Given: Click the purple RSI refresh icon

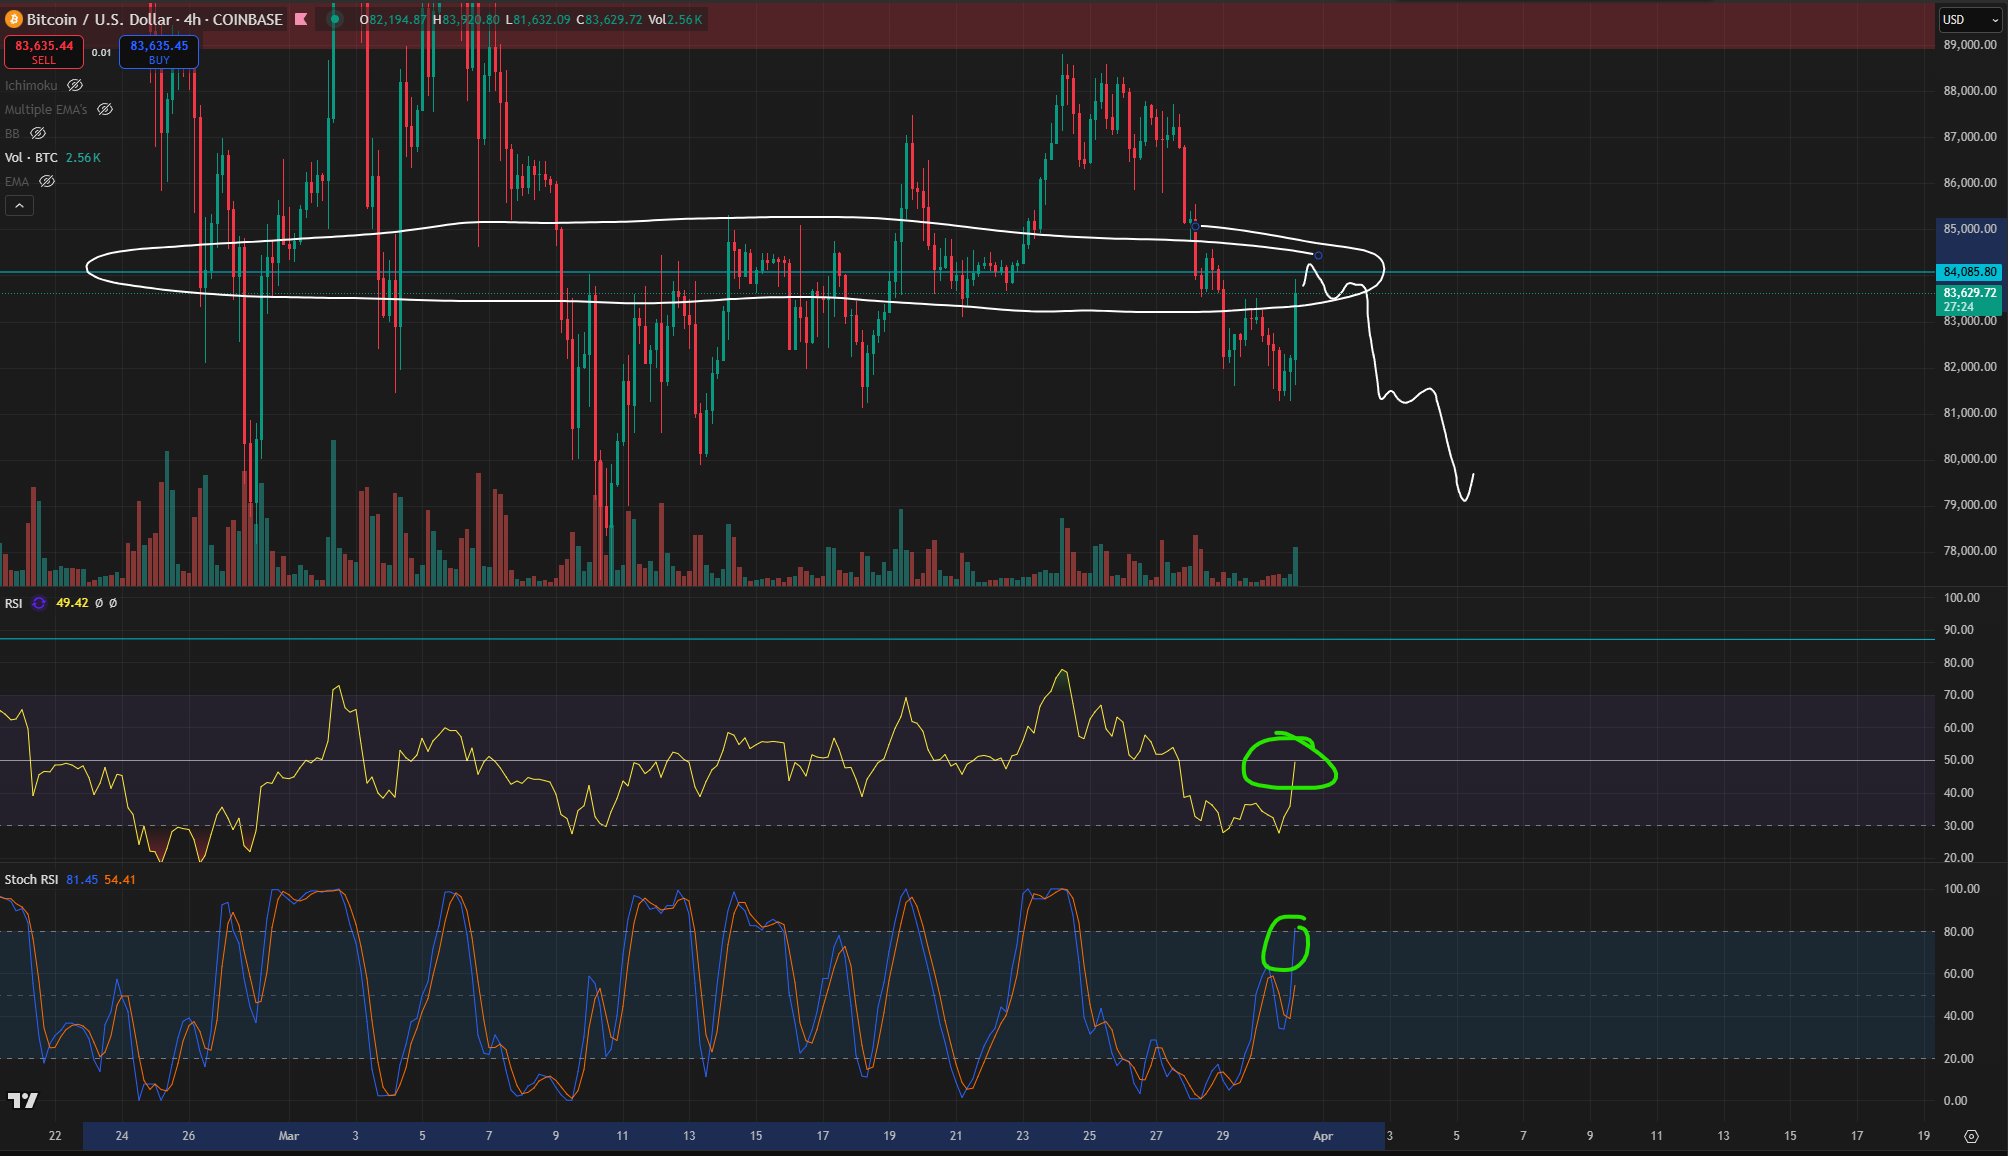Looking at the screenshot, I should pyautogui.click(x=39, y=603).
